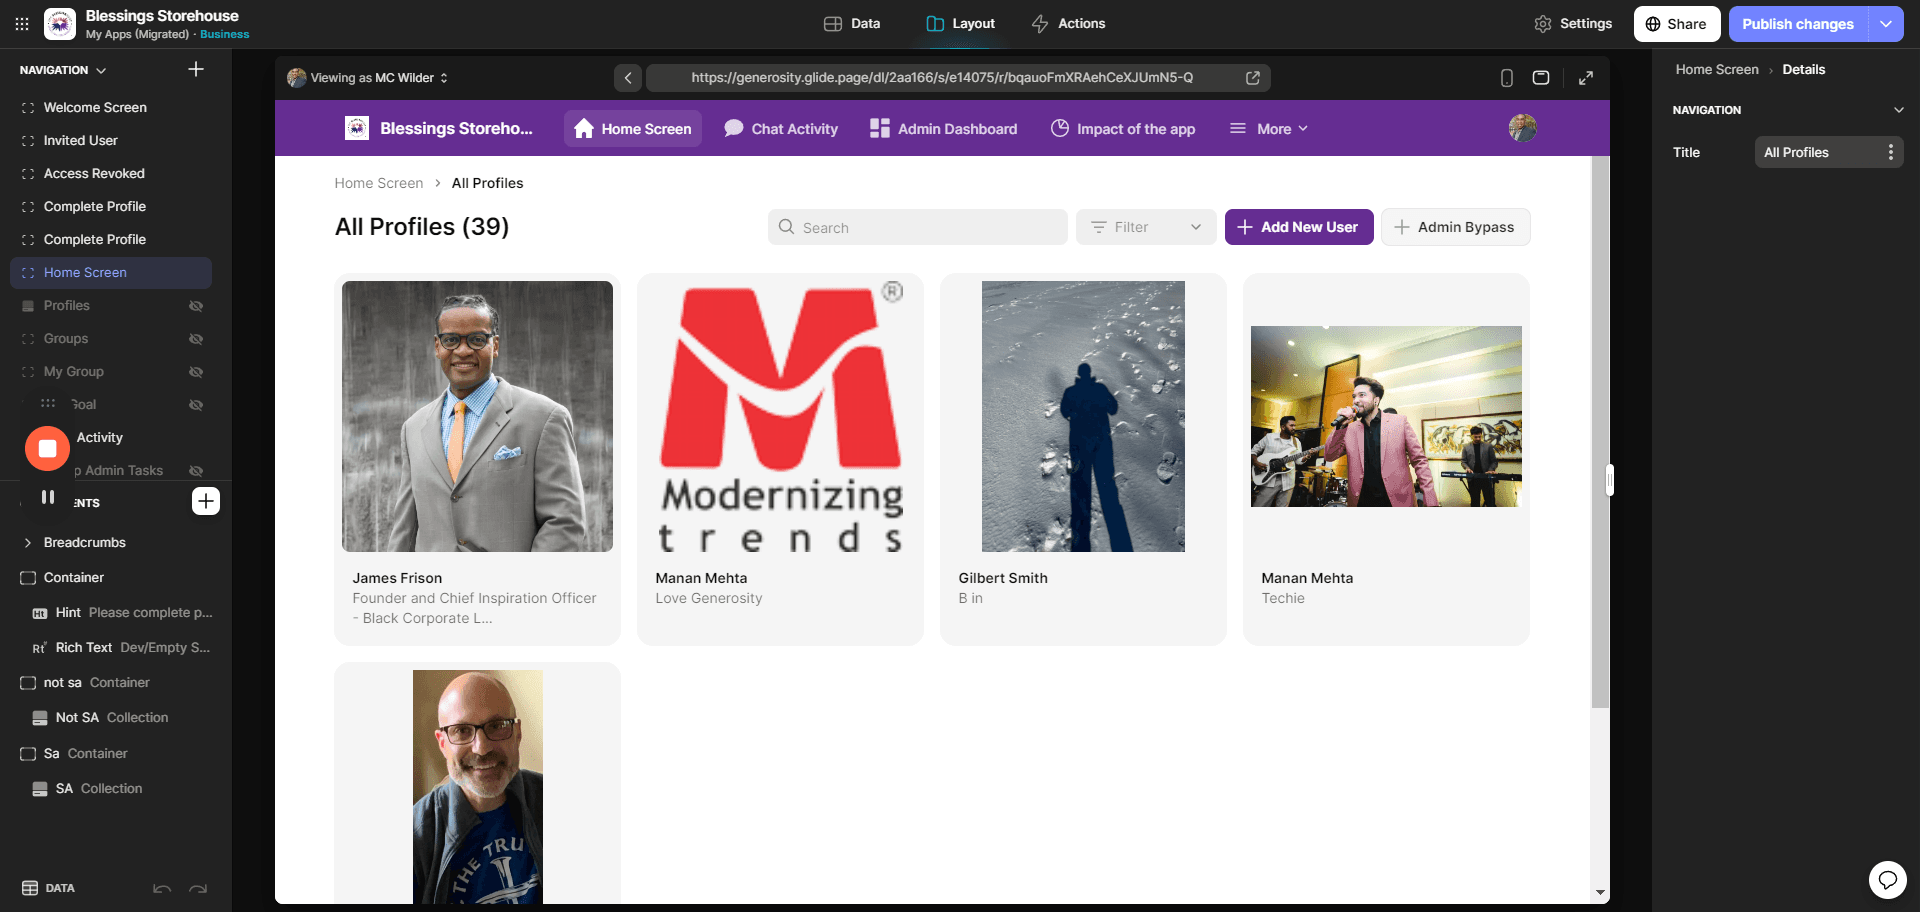Image resolution: width=1920 pixels, height=912 pixels.
Task: Open the NAVIGATION dropdown in left sidebar
Action: click(x=63, y=70)
